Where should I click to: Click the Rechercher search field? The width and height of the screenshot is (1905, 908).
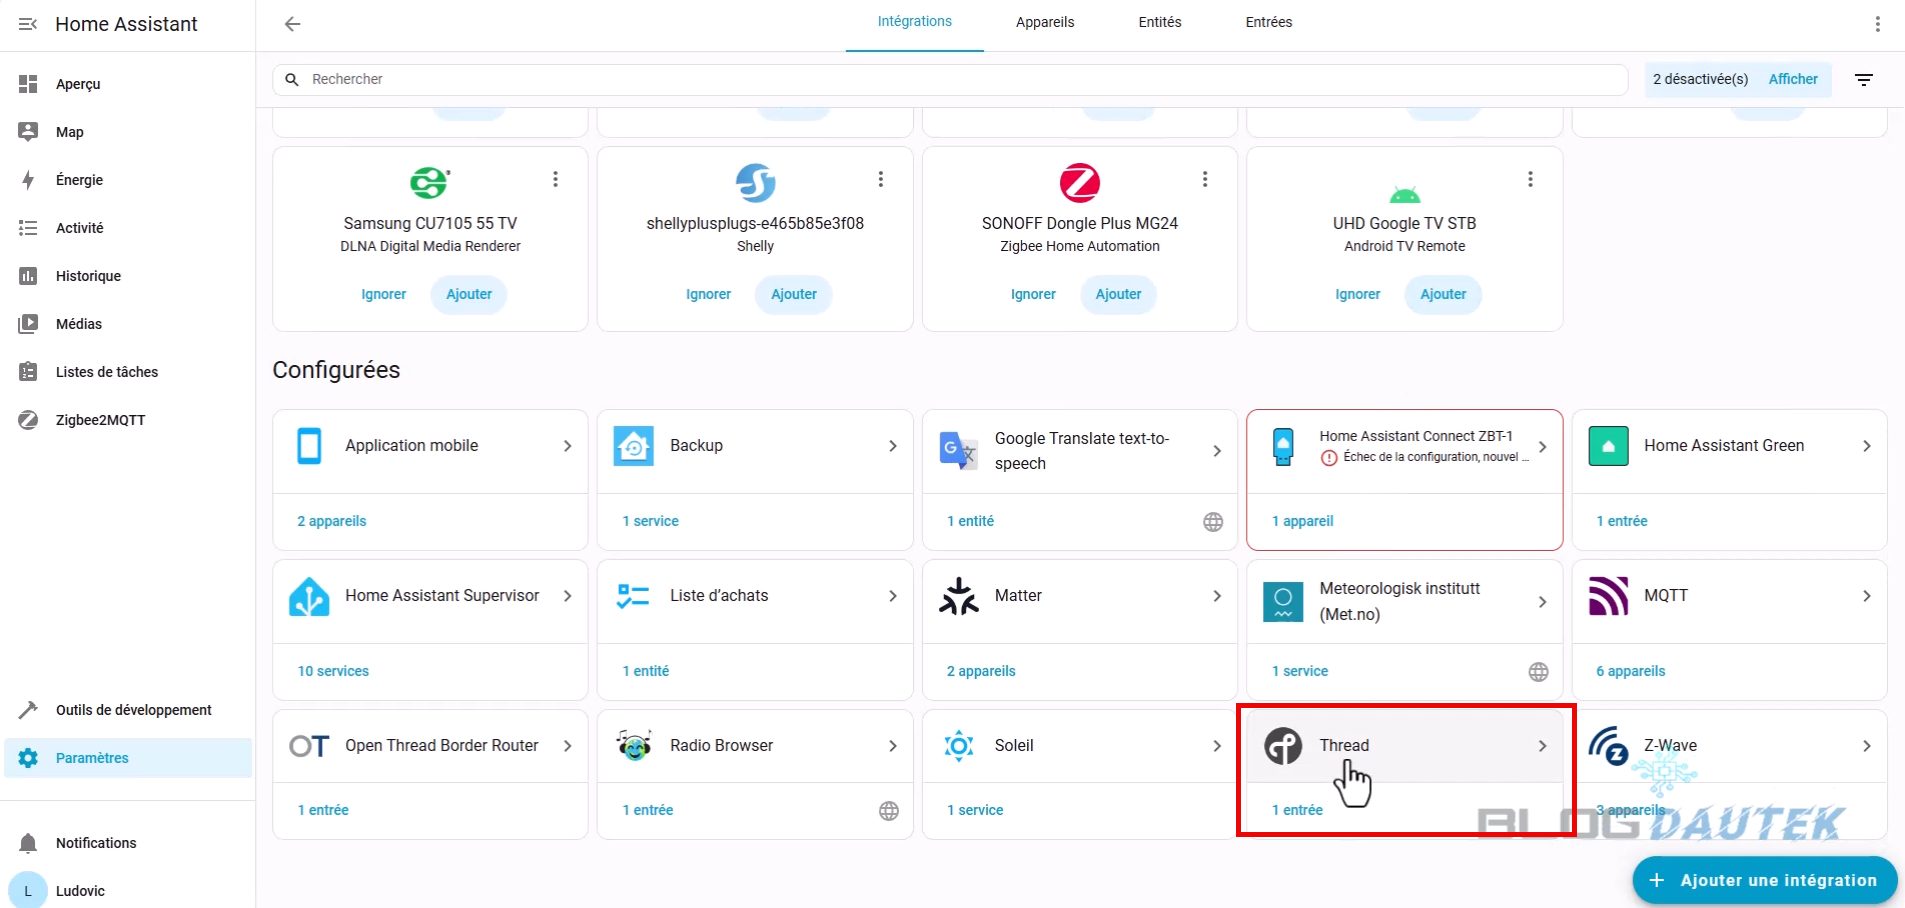tap(950, 79)
